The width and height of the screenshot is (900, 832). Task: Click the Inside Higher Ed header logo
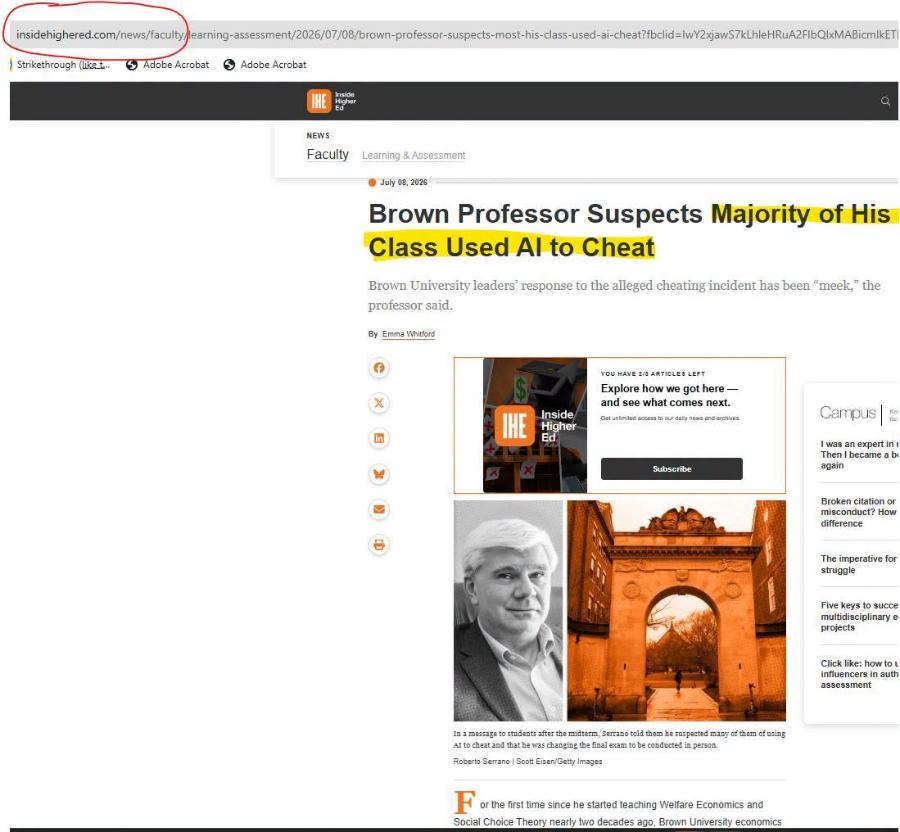[x=331, y=101]
